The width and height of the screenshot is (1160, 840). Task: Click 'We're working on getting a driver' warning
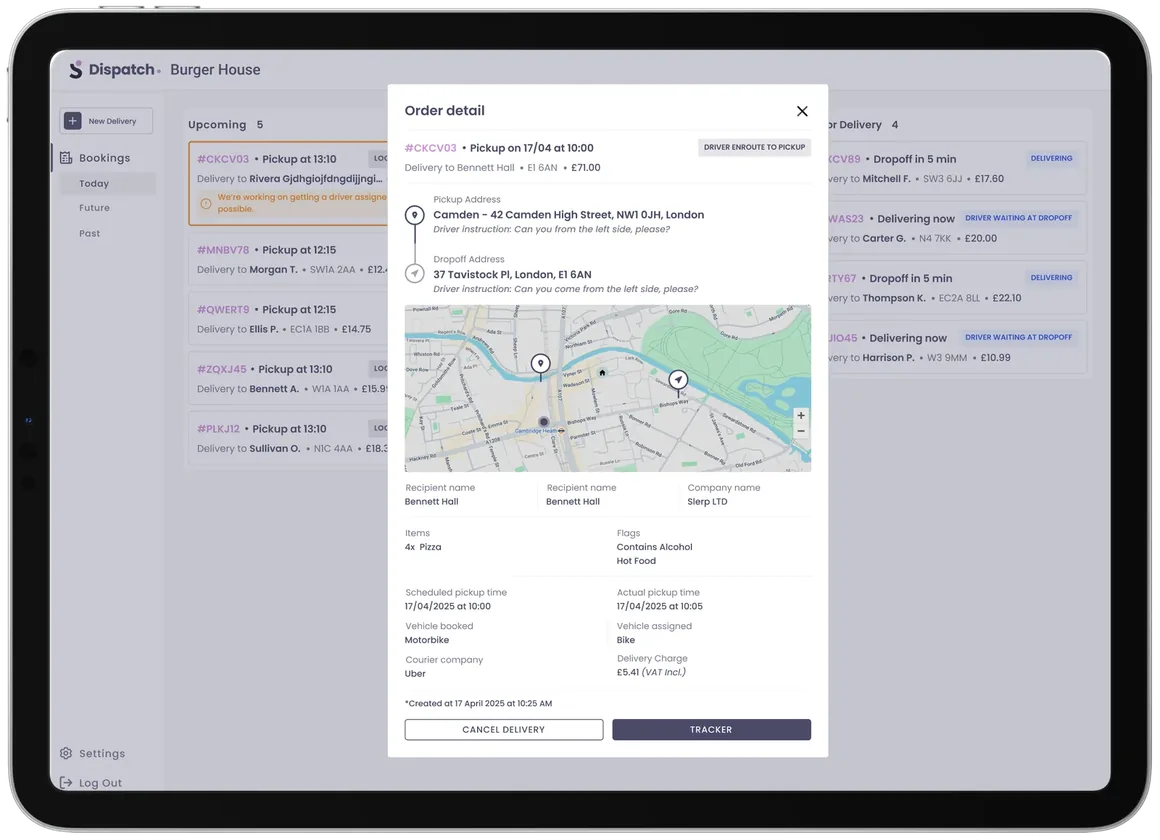[302, 203]
